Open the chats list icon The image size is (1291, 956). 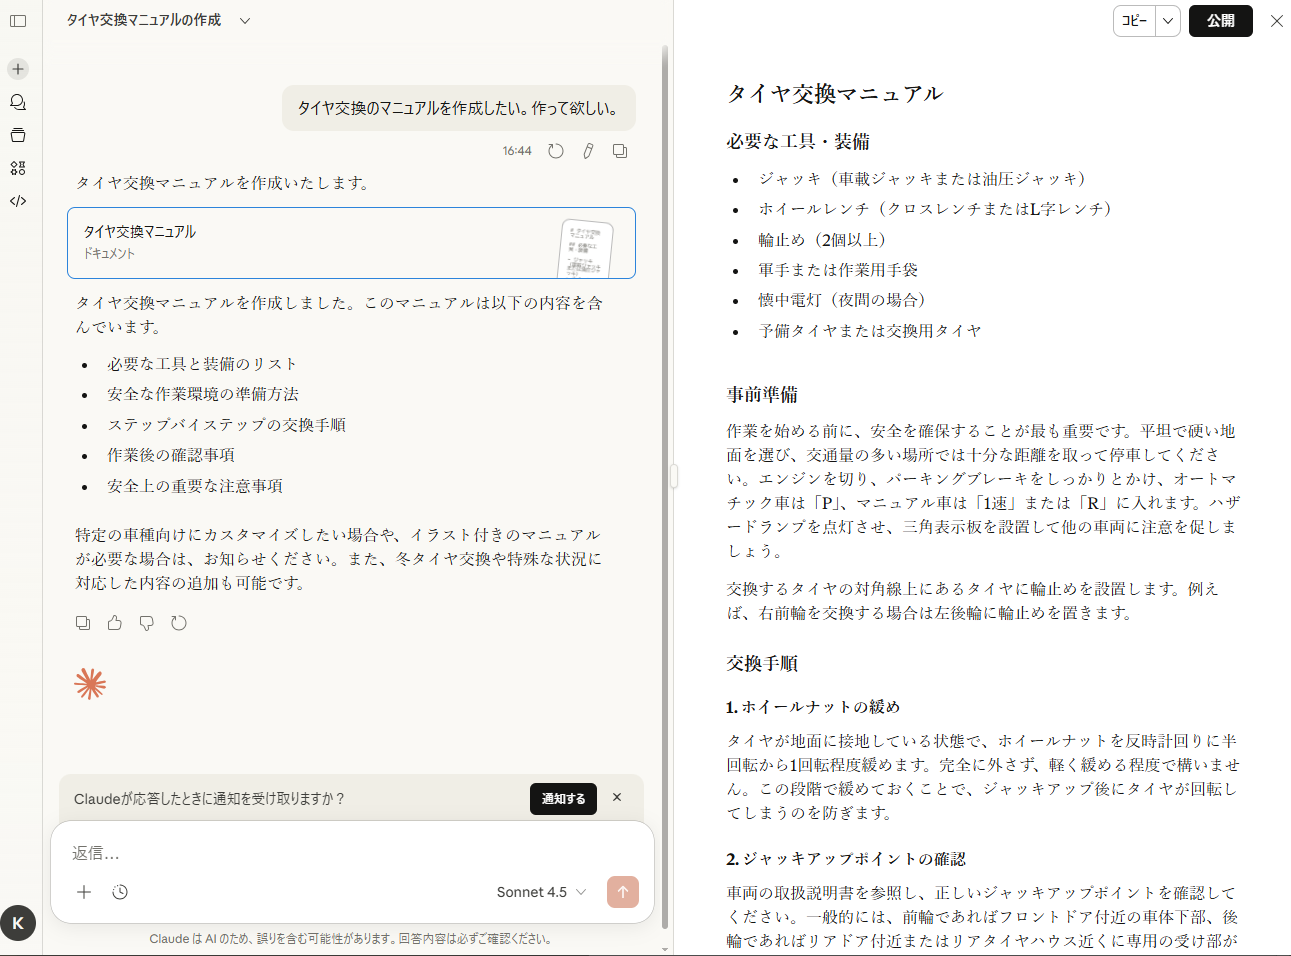coord(18,102)
